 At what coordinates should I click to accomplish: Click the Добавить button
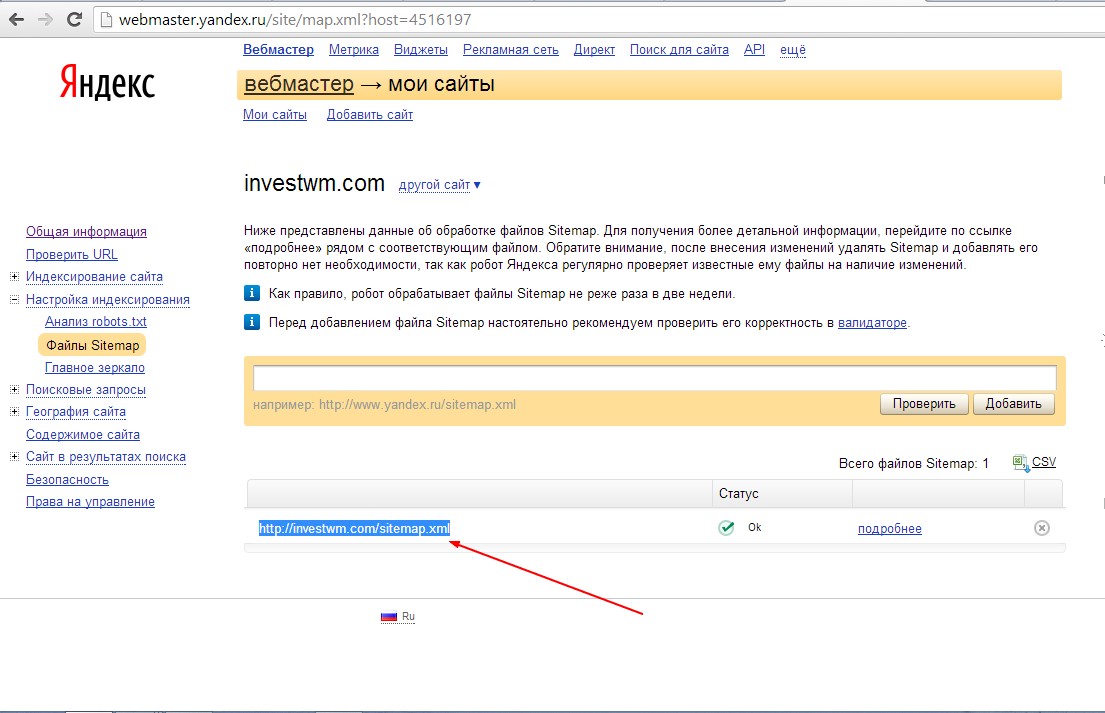[1013, 404]
